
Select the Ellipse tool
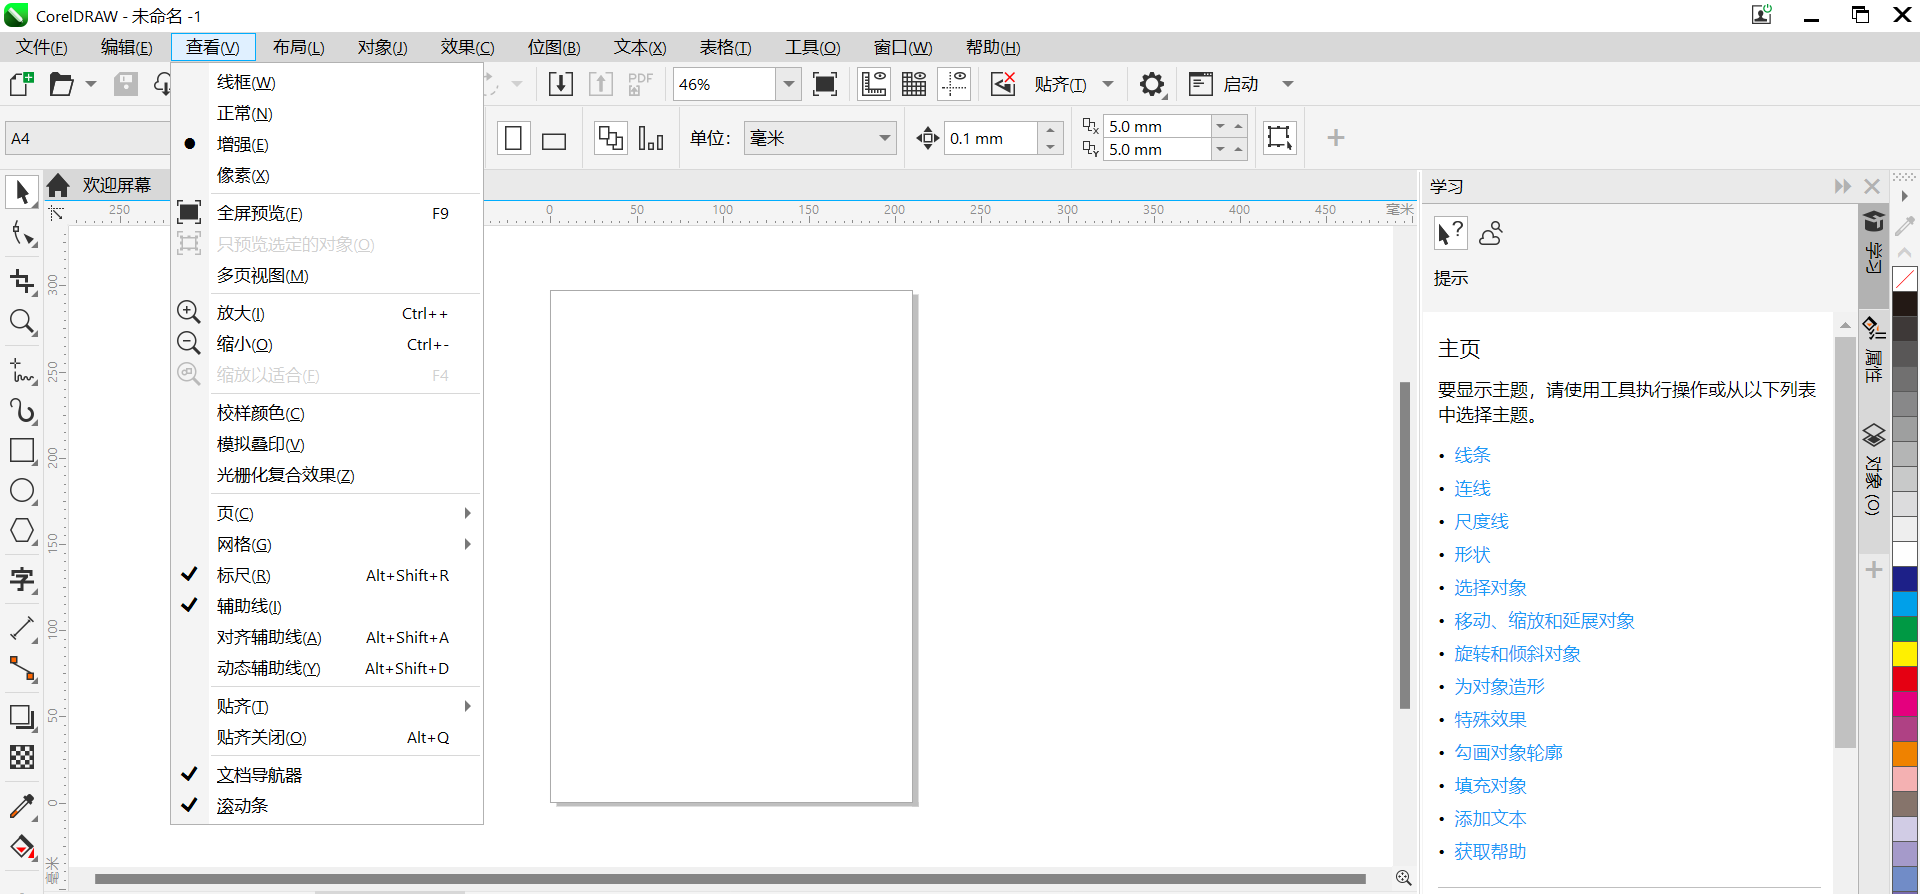click(x=22, y=491)
